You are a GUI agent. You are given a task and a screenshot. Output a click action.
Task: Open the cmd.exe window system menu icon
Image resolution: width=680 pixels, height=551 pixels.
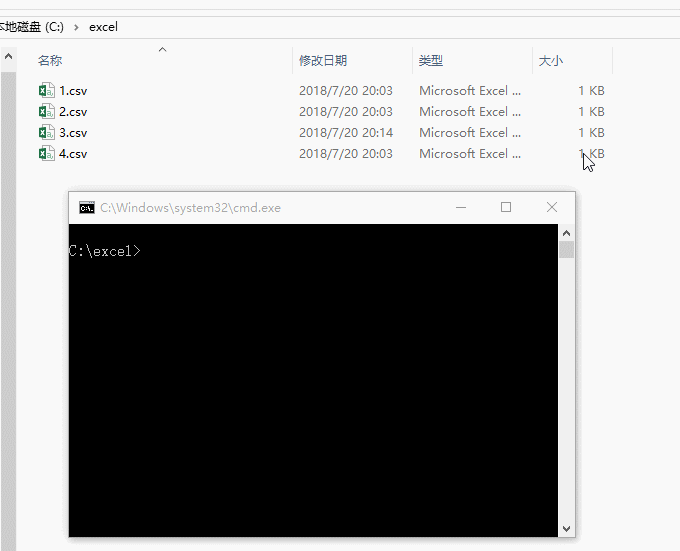[87, 208]
